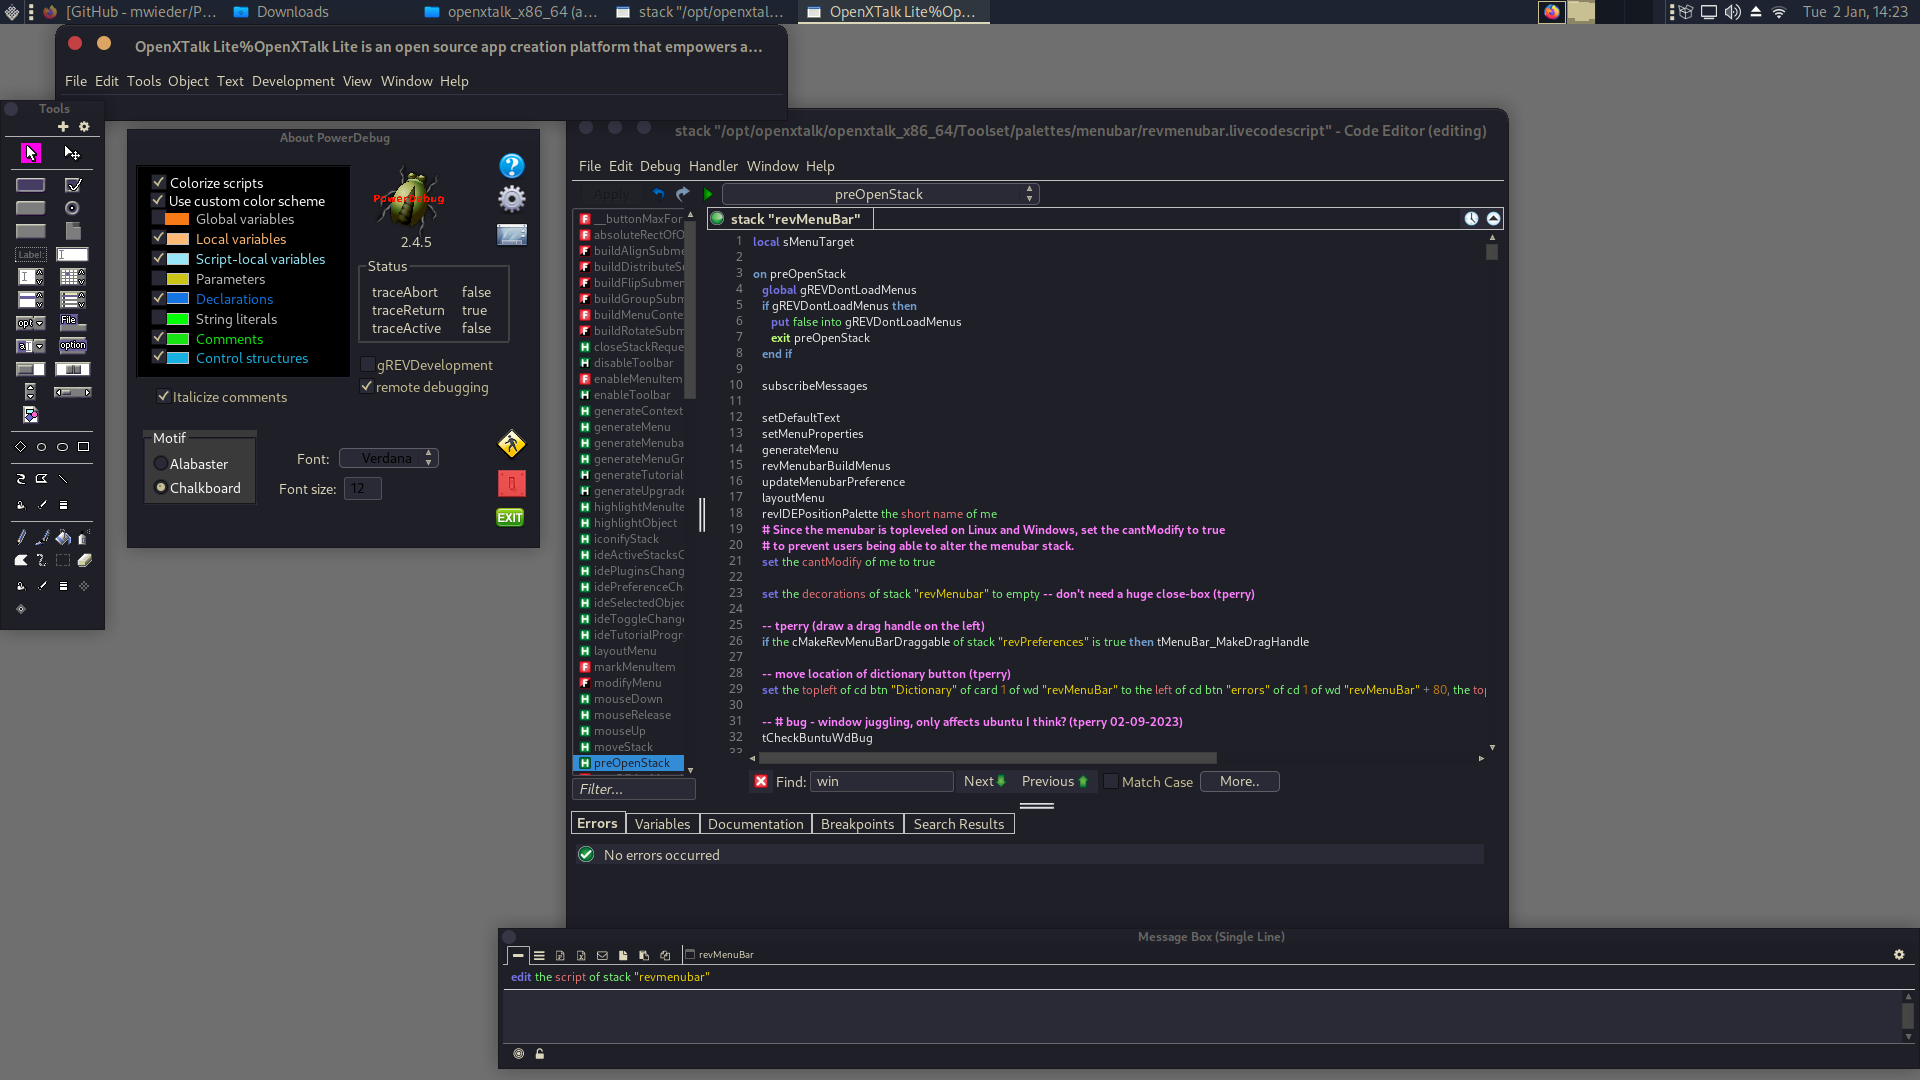Viewport: 1920px width, 1080px height.
Task: Pick the data grid table tool in Tools palette
Action: (72, 277)
